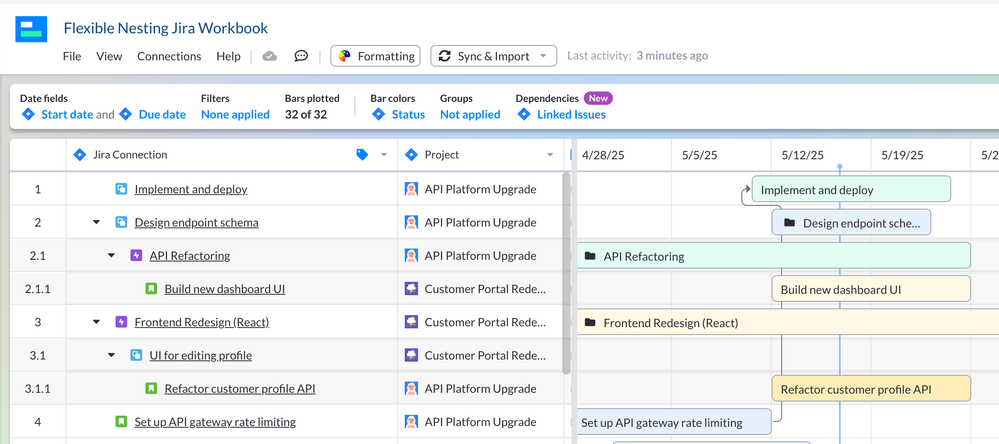The height and width of the screenshot is (444, 999).
Task: Collapse the API Refactoring row
Action: click(x=111, y=255)
